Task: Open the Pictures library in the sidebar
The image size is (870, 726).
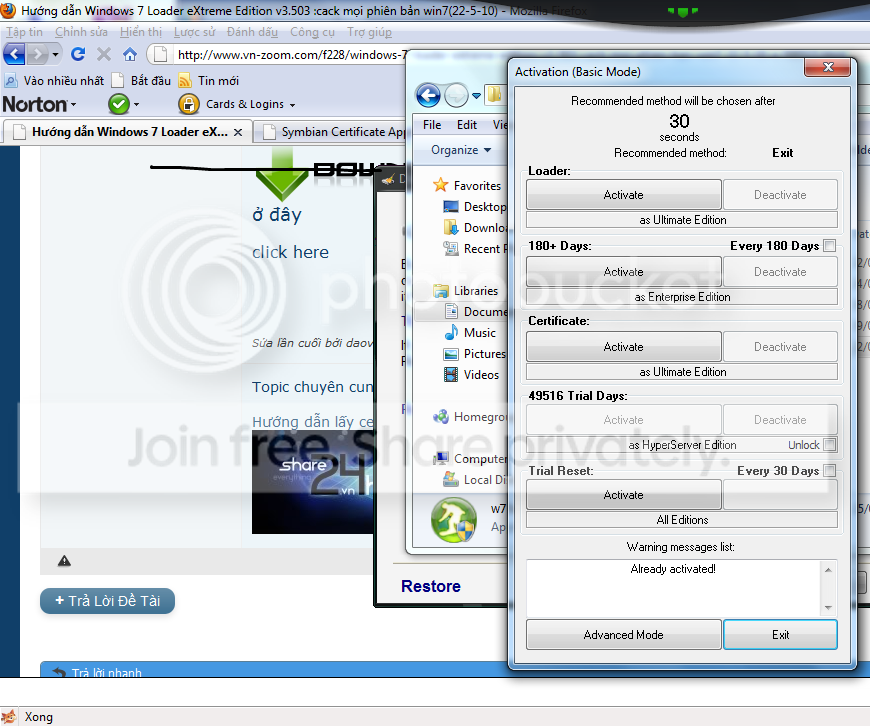Action: [484, 353]
